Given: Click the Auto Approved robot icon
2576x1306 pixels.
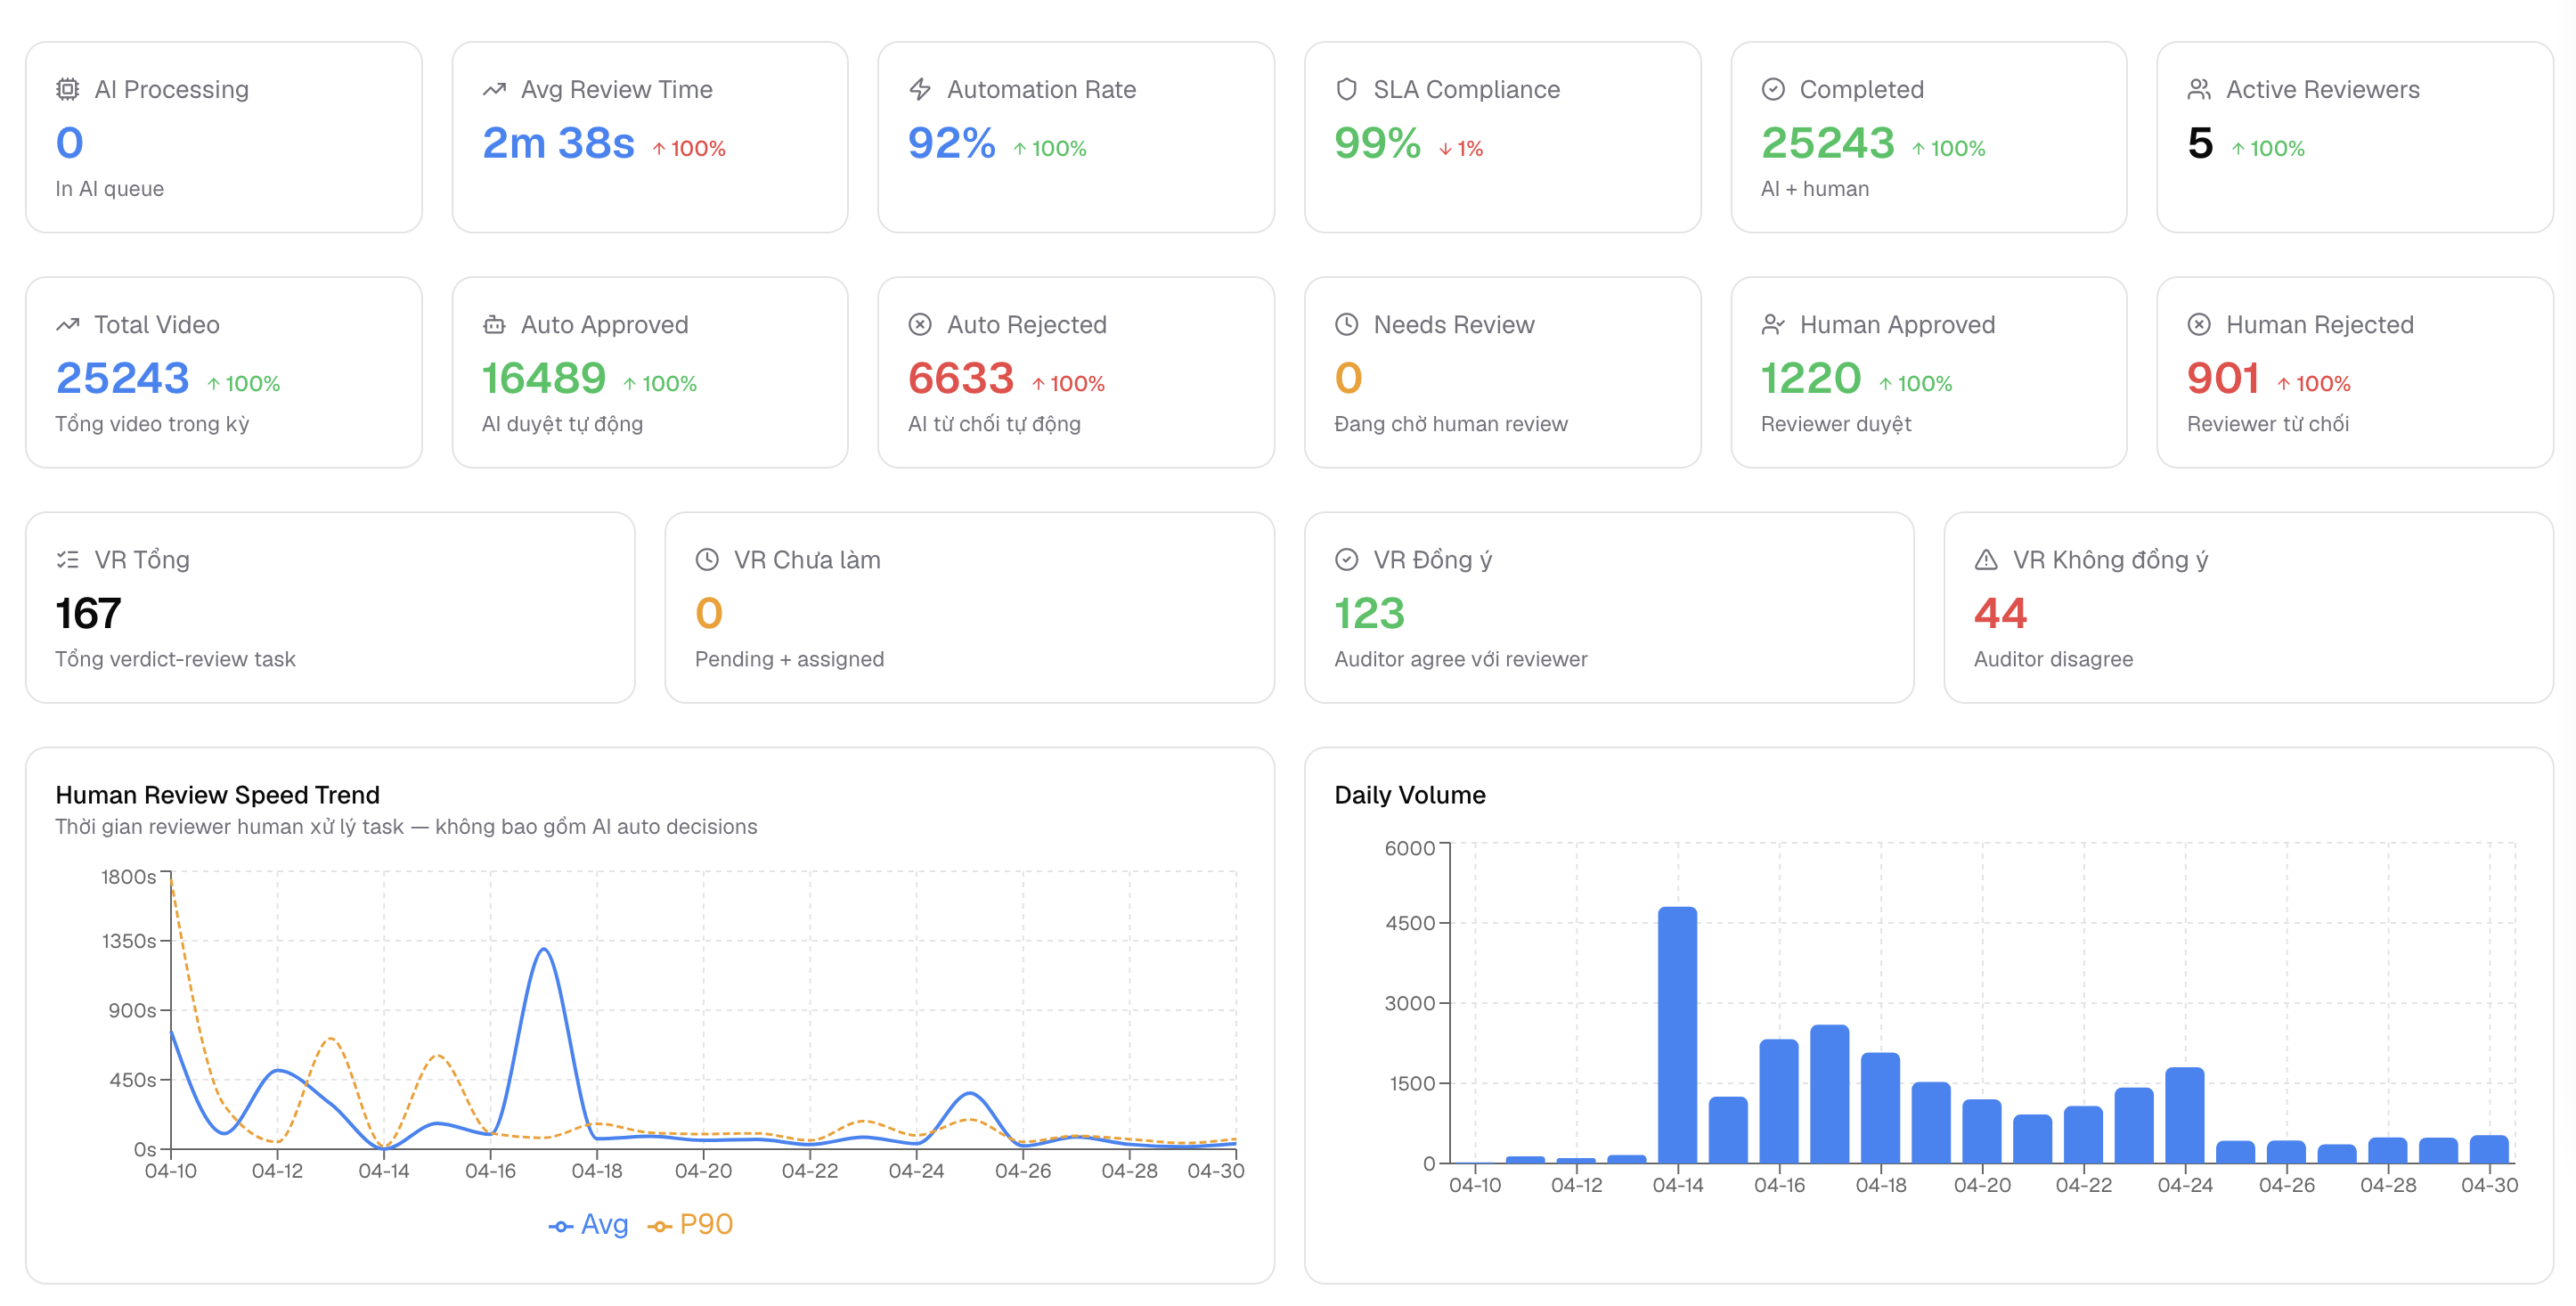Looking at the screenshot, I should (x=494, y=324).
